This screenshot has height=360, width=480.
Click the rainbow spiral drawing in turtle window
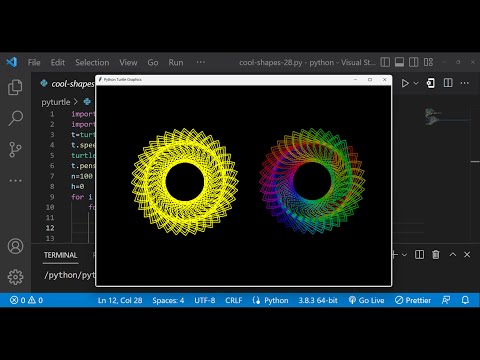coord(312,181)
